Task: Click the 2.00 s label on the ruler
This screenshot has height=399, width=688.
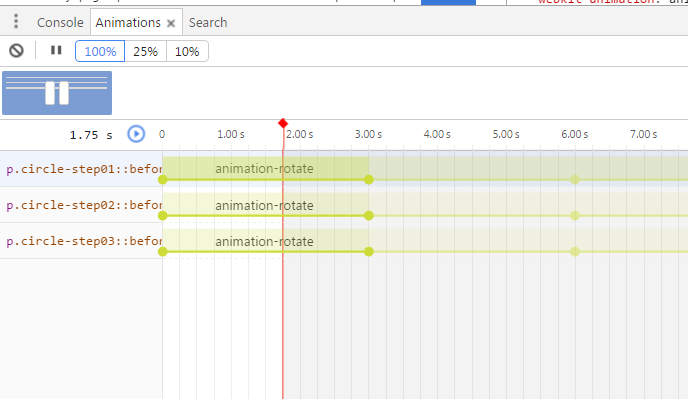Action: [300, 134]
